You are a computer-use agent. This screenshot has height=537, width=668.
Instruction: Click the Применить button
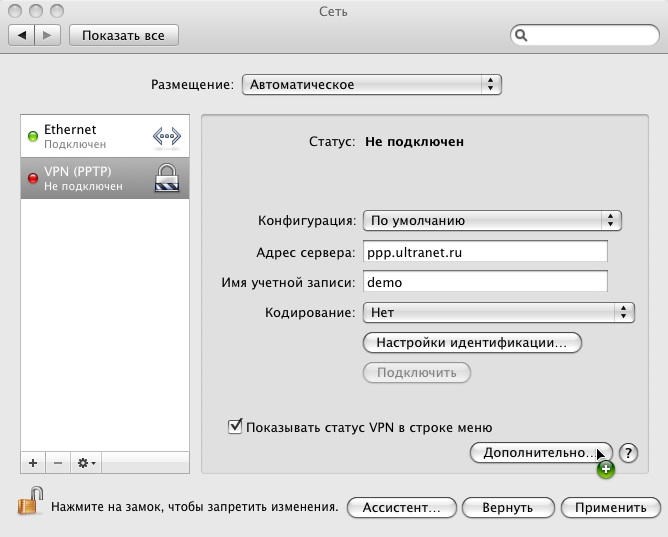pyautogui.click(x=610, y=507)
